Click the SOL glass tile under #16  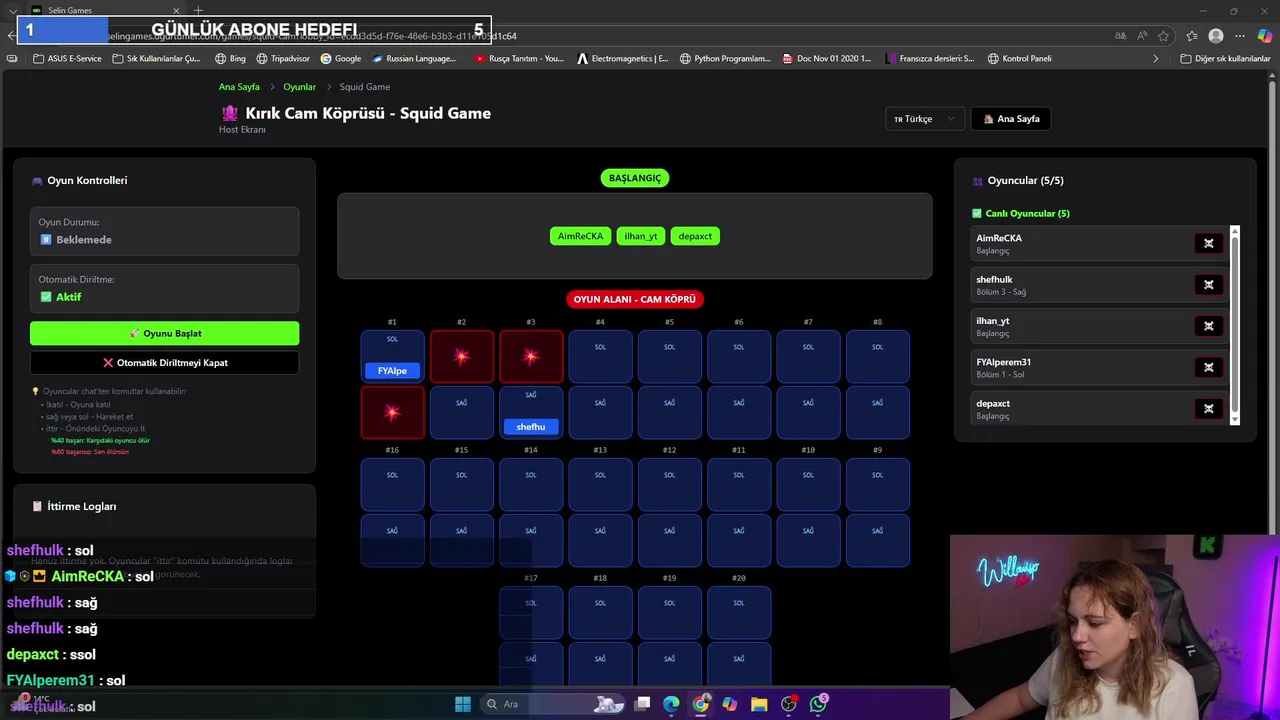click(x=392, y=484)
